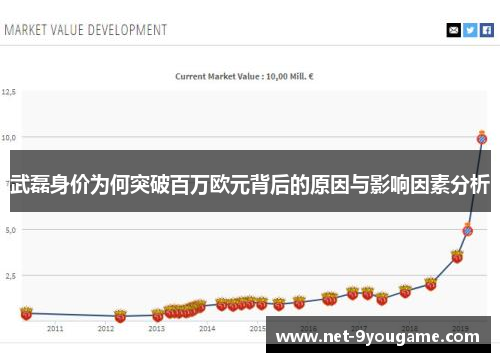Image resolution: width=500 pixels, height=362 pixels.
Task: Click the 2,5 y-axis label
Action: [11, 276]
